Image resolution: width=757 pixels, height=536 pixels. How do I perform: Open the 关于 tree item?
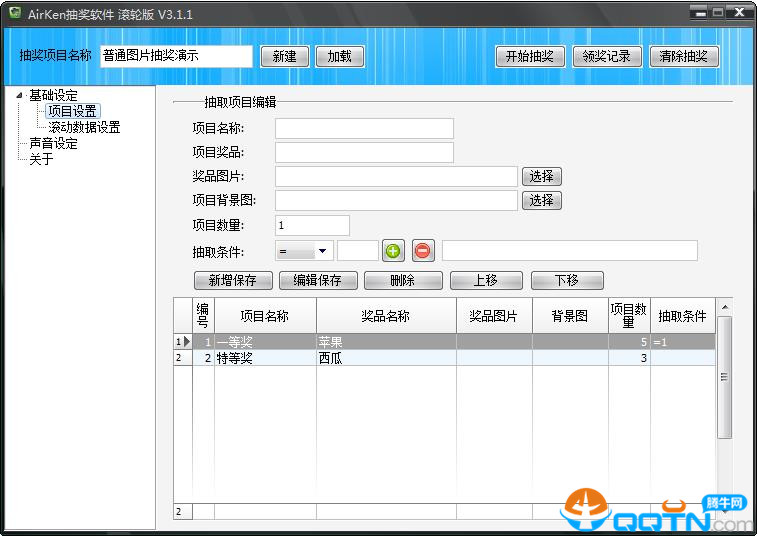[41, 159]
